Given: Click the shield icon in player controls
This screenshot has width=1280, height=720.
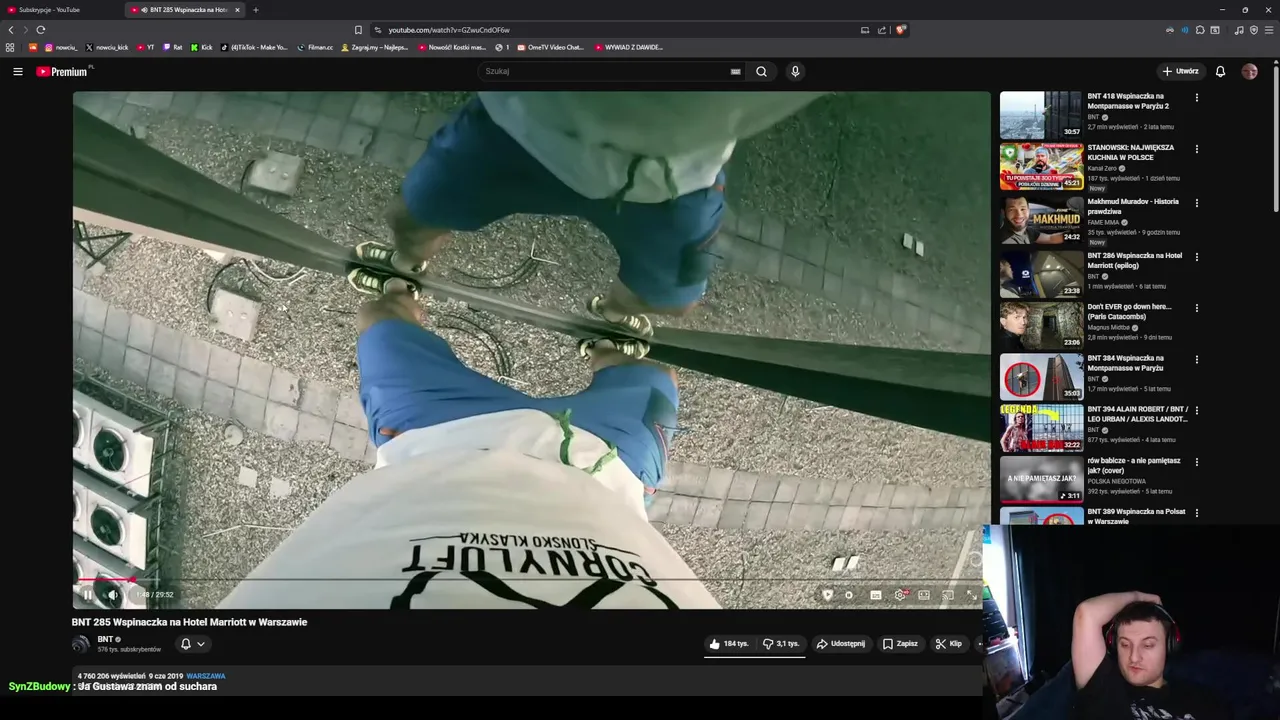Looking at the screenshot, I should [827, 595].
